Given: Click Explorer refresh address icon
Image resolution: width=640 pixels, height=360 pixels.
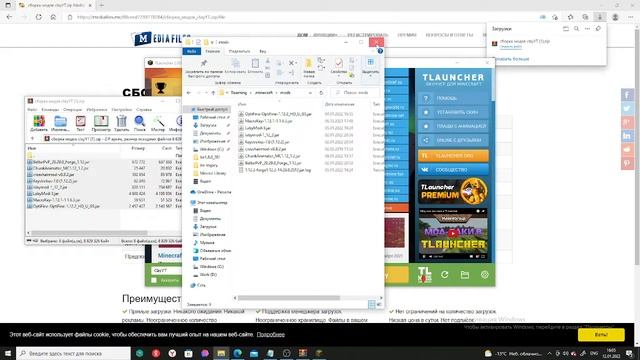Looking at the screenshot, I should [x=321, y=93].
